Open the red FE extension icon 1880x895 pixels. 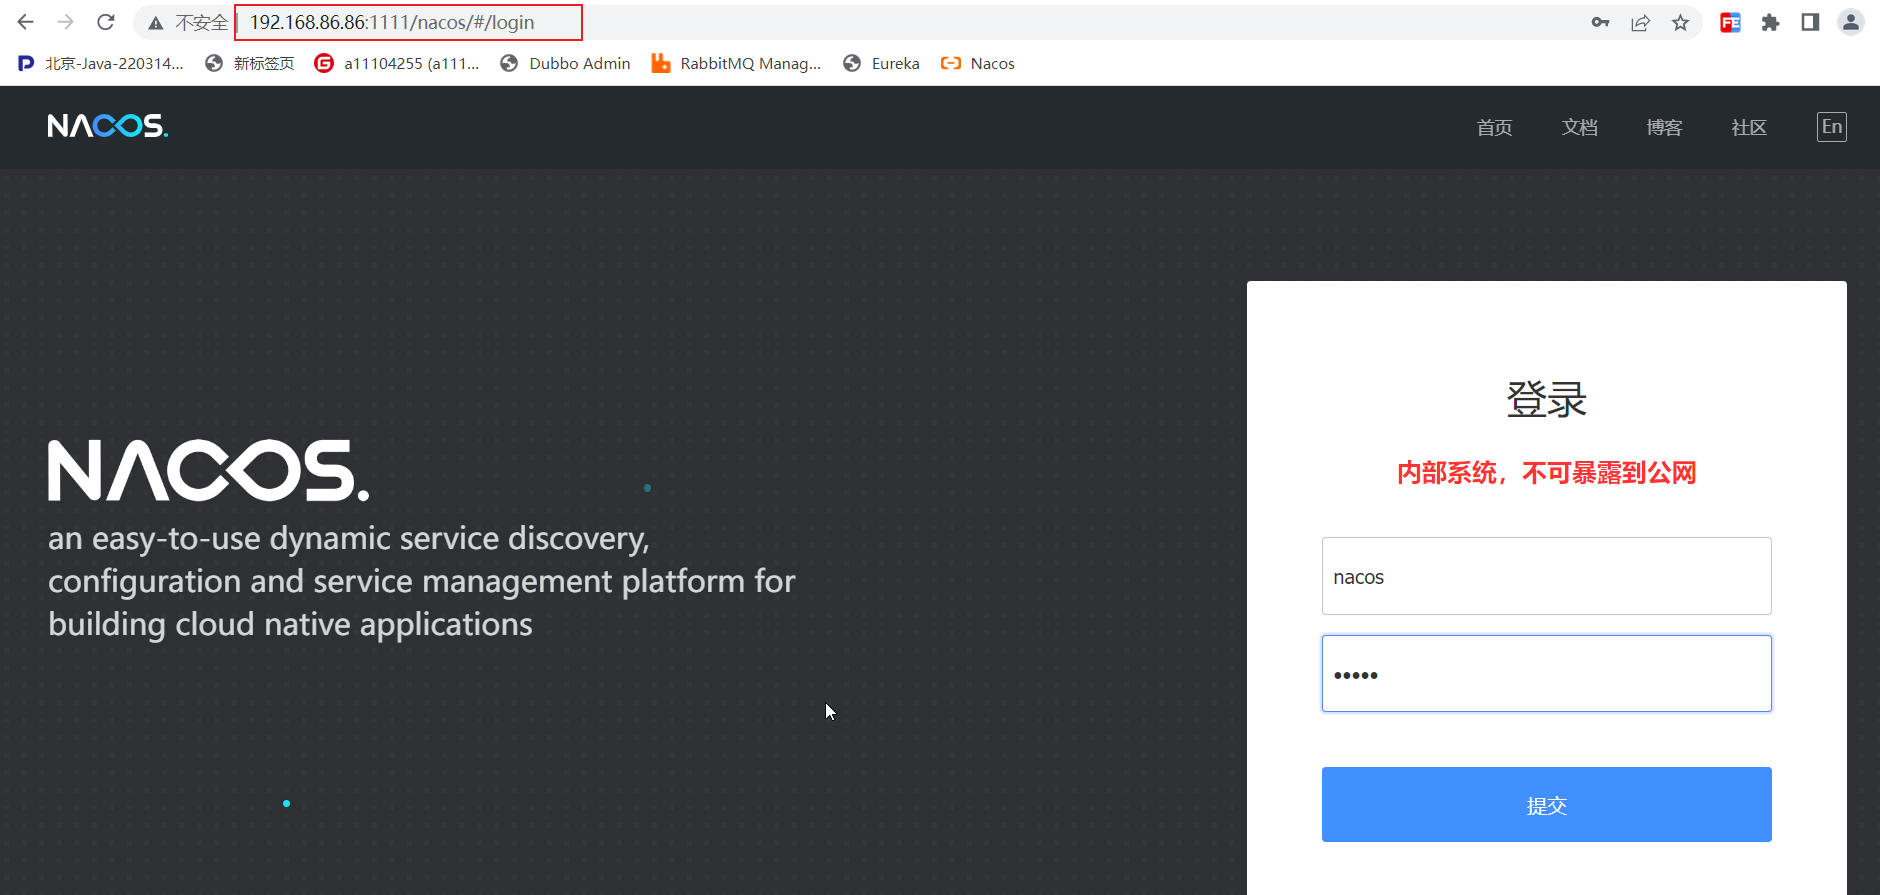click(x=1730, y=22)
